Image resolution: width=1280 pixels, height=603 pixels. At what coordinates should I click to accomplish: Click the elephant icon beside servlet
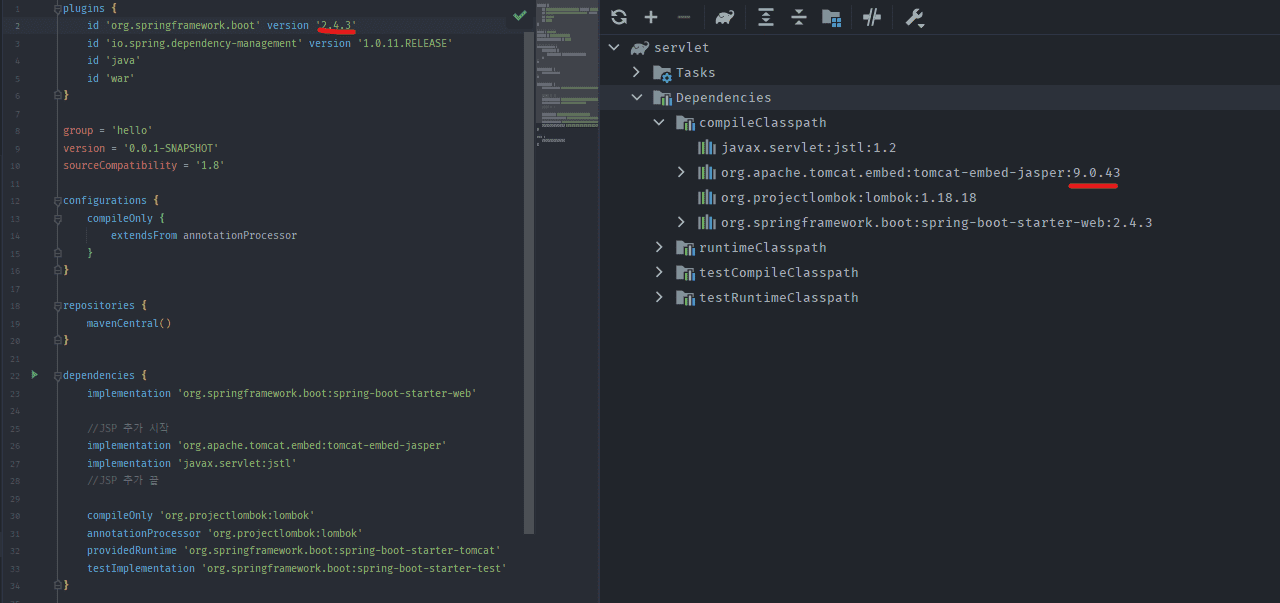tap(639, 48)
